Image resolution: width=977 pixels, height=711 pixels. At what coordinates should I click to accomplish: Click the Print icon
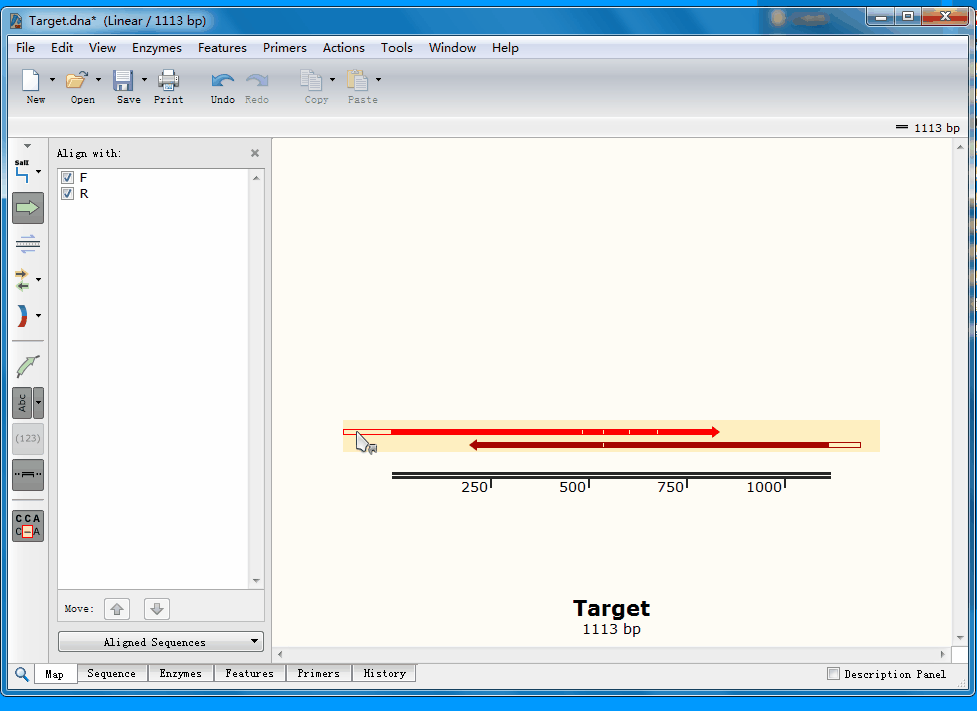[168, 82]
